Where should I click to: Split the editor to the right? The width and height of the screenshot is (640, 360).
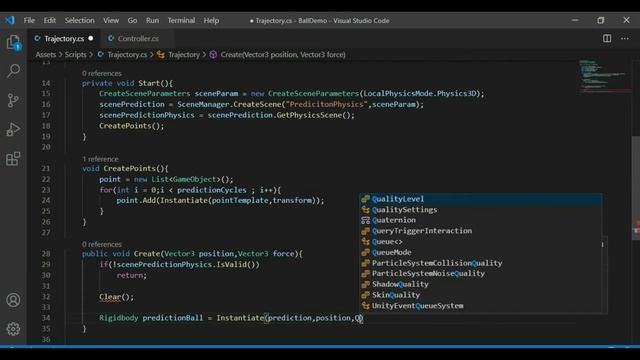[x=607, y=38]
